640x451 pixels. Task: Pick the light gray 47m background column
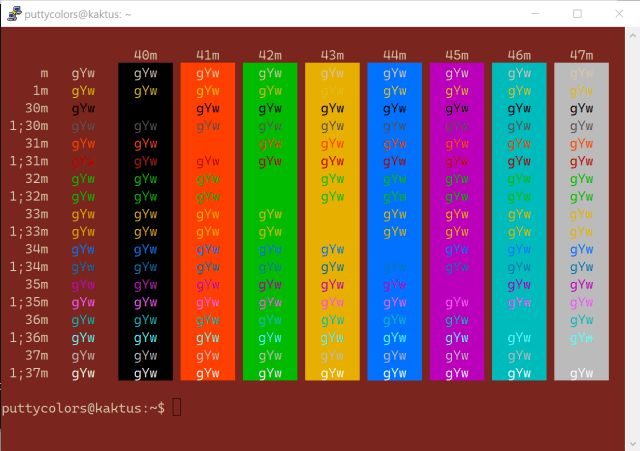coord(581,222)
